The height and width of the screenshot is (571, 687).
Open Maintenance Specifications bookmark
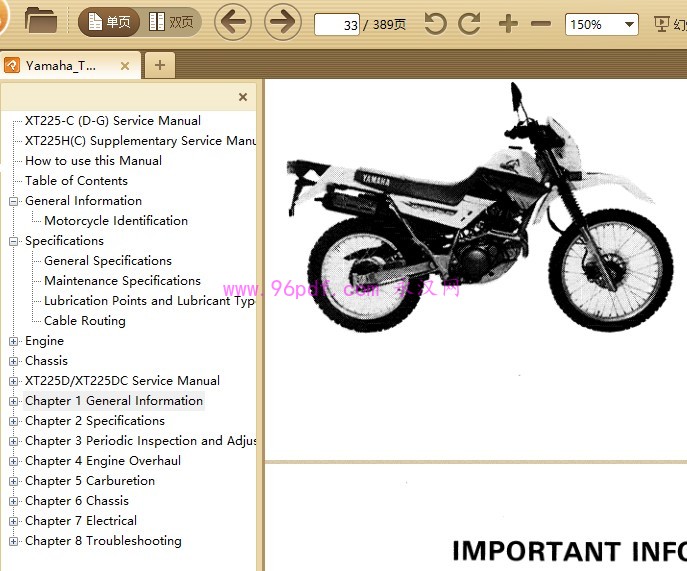(122, 280)
